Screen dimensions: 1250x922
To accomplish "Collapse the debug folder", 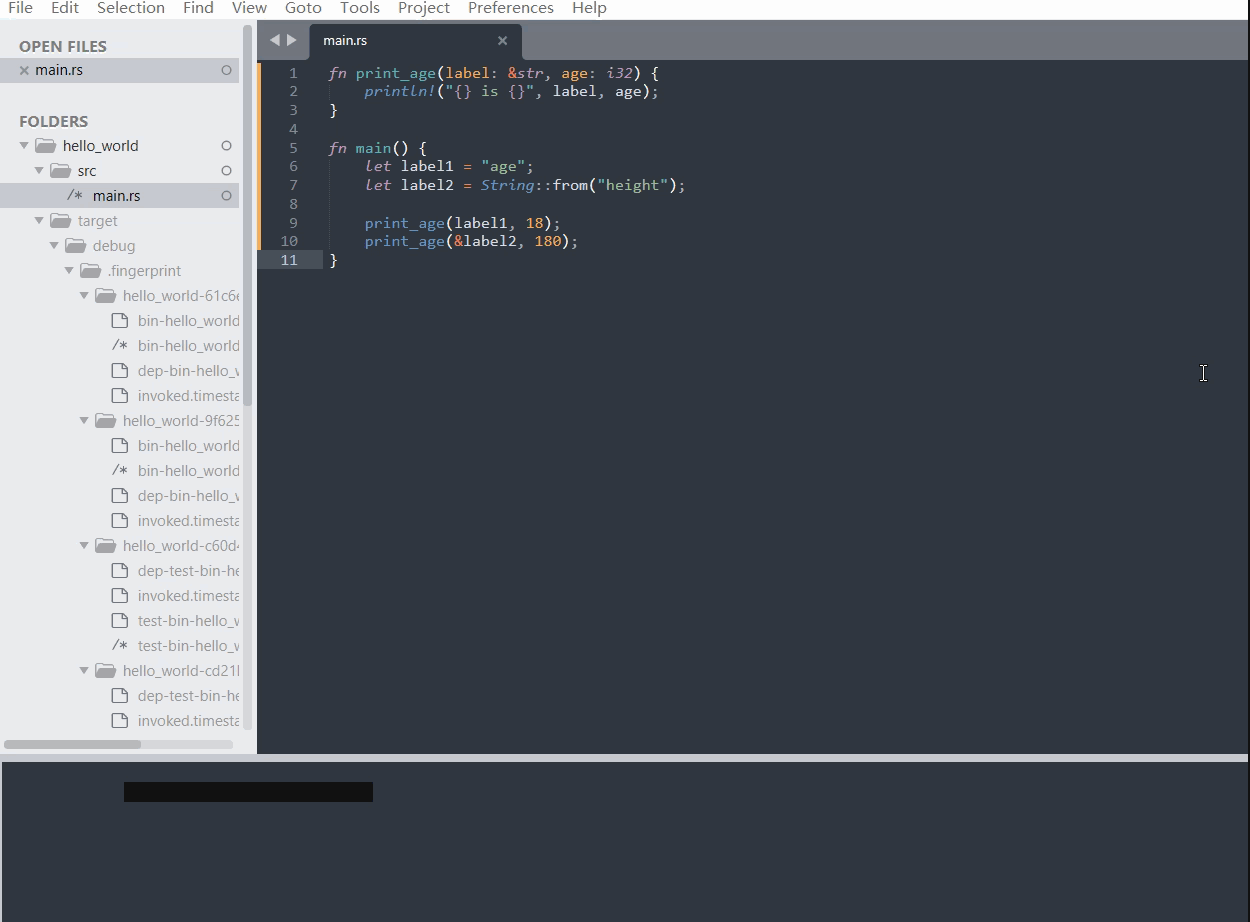I will (54, 245).
